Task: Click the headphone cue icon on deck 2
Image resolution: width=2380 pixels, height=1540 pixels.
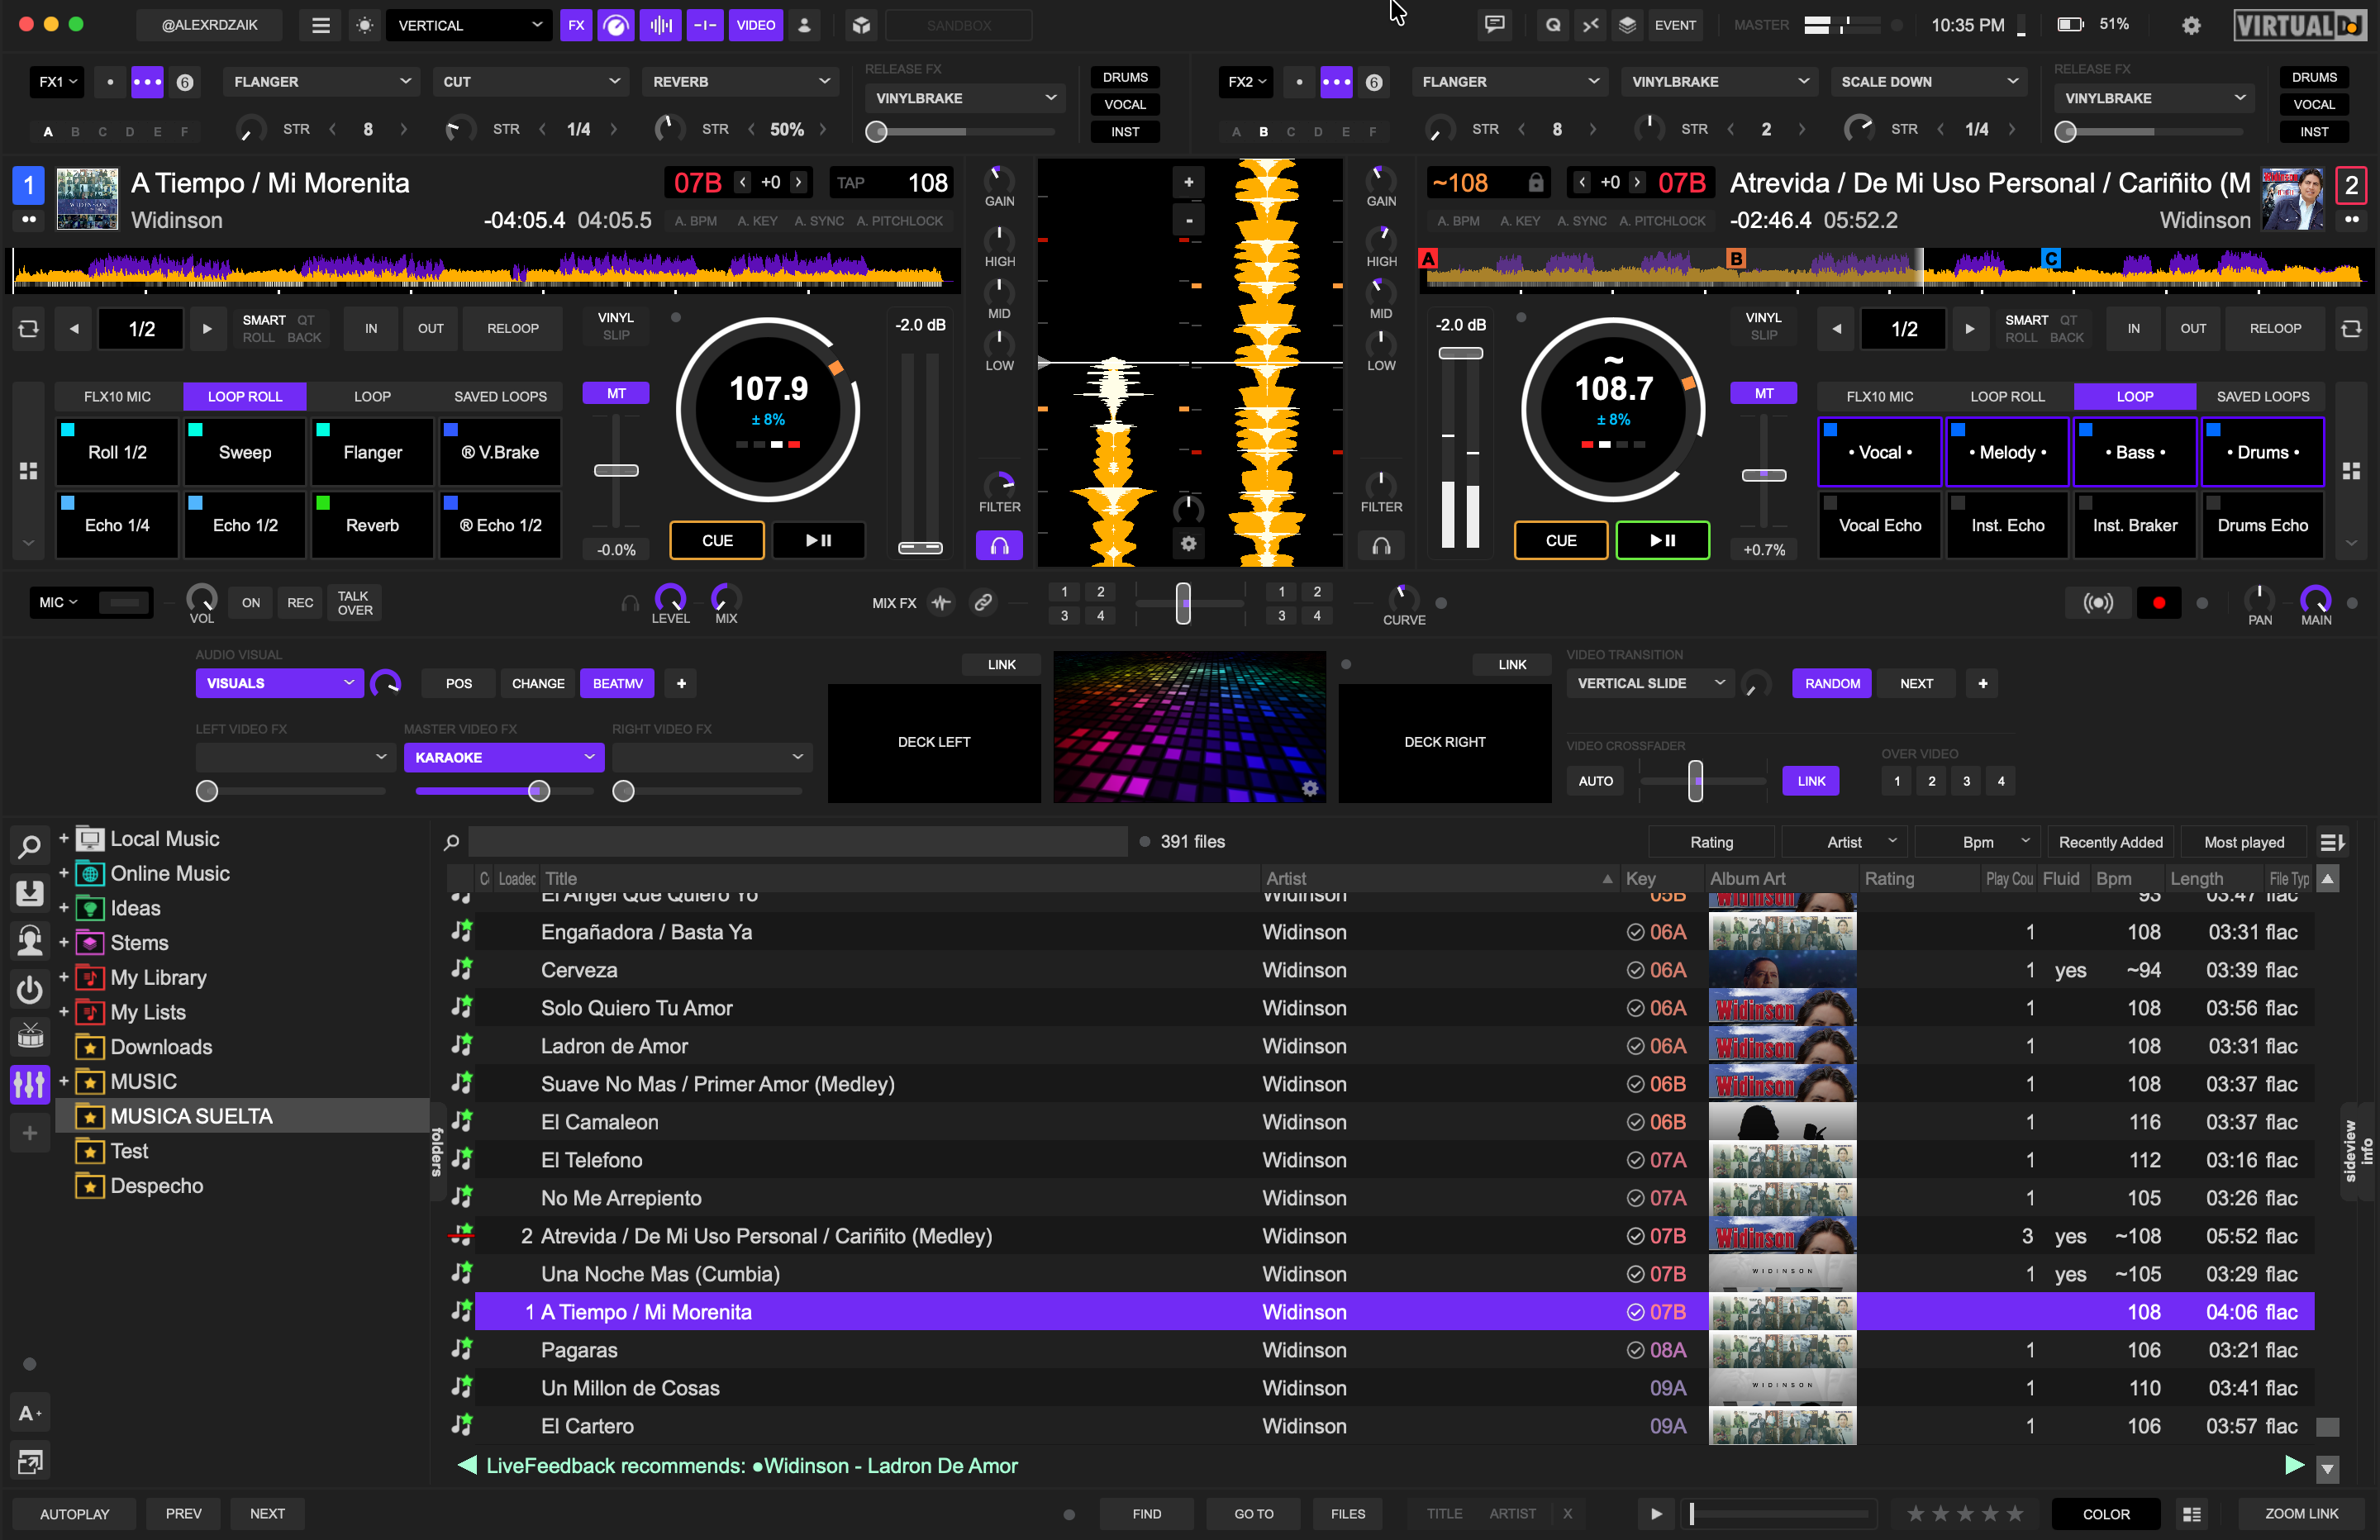Action: (x=1381, y=546)
